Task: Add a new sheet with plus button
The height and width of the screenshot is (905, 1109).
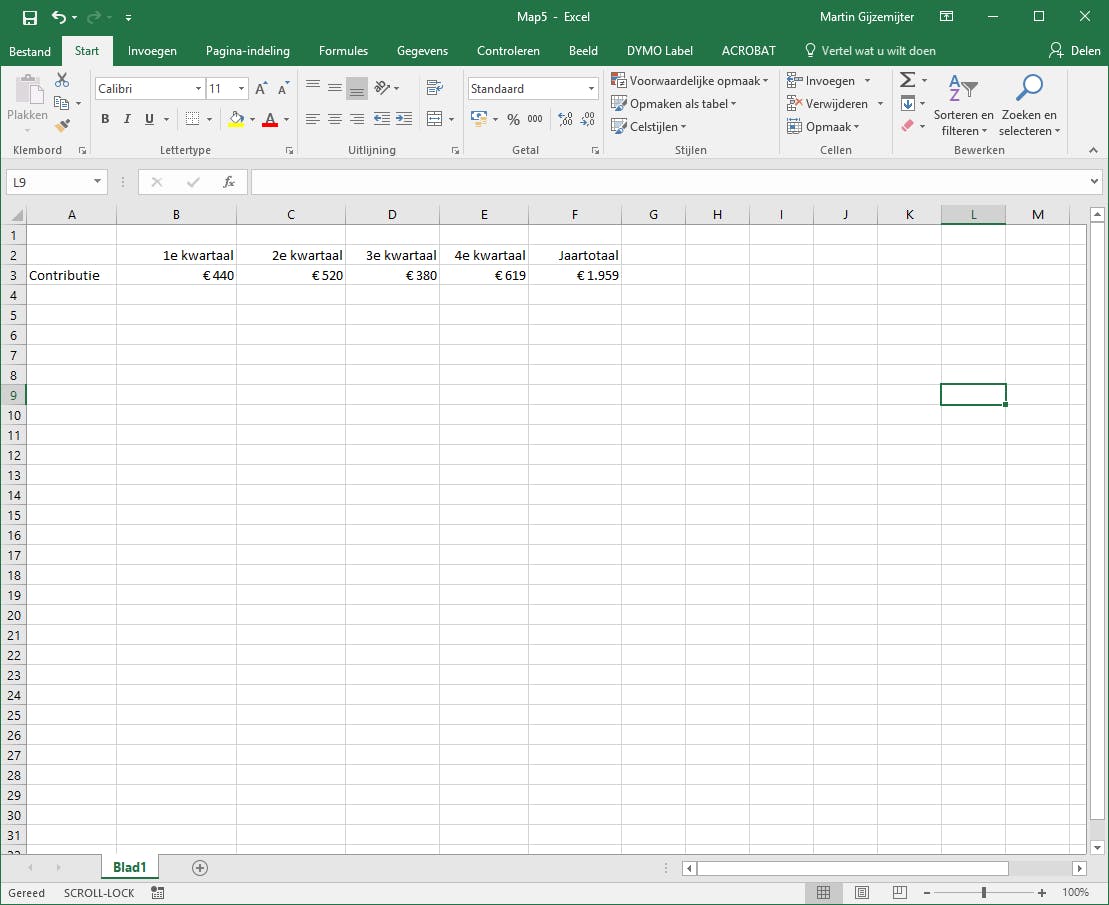Action: click(x=200, y=868)
